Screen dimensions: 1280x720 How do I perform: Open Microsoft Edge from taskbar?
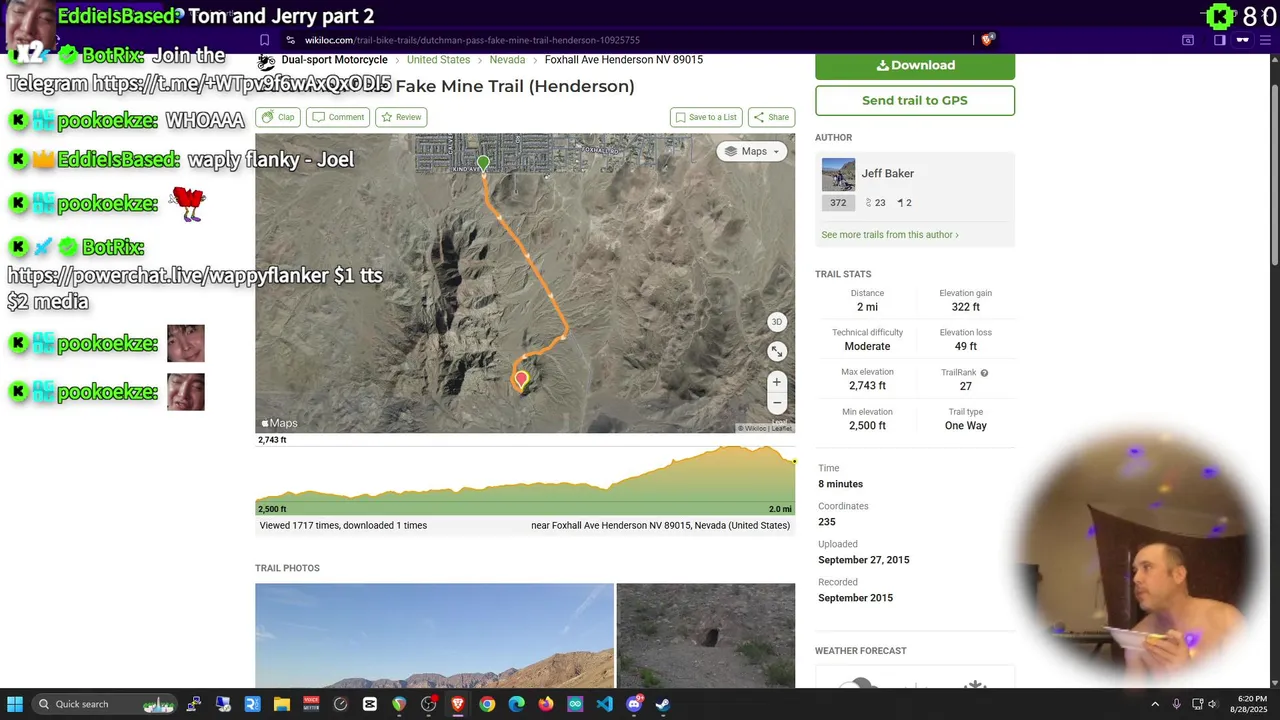516,704
